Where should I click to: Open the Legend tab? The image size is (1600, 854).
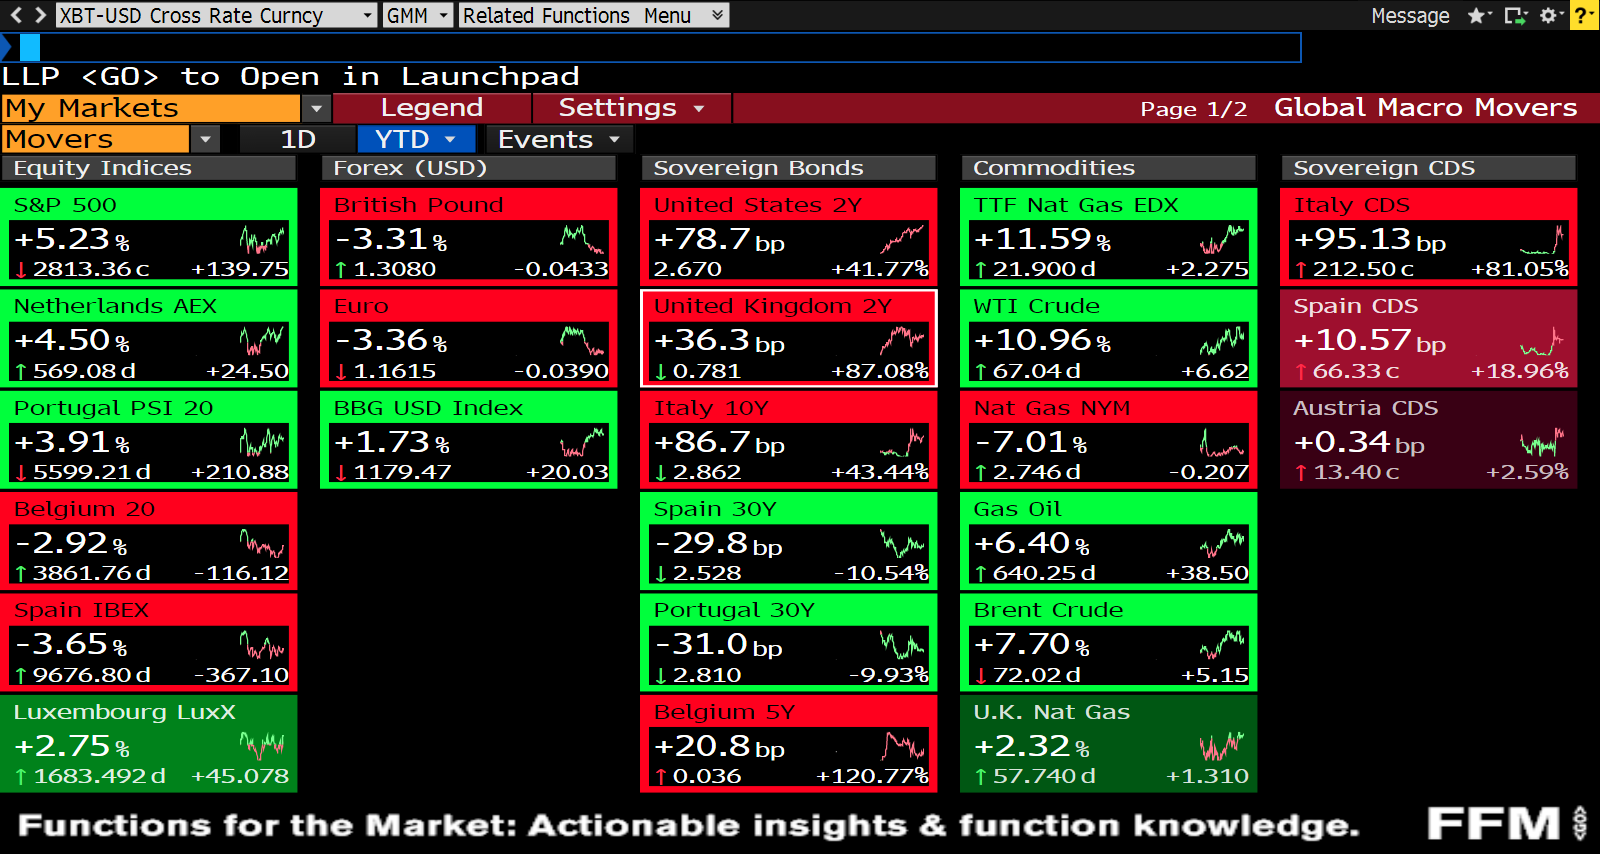[432, 108]
